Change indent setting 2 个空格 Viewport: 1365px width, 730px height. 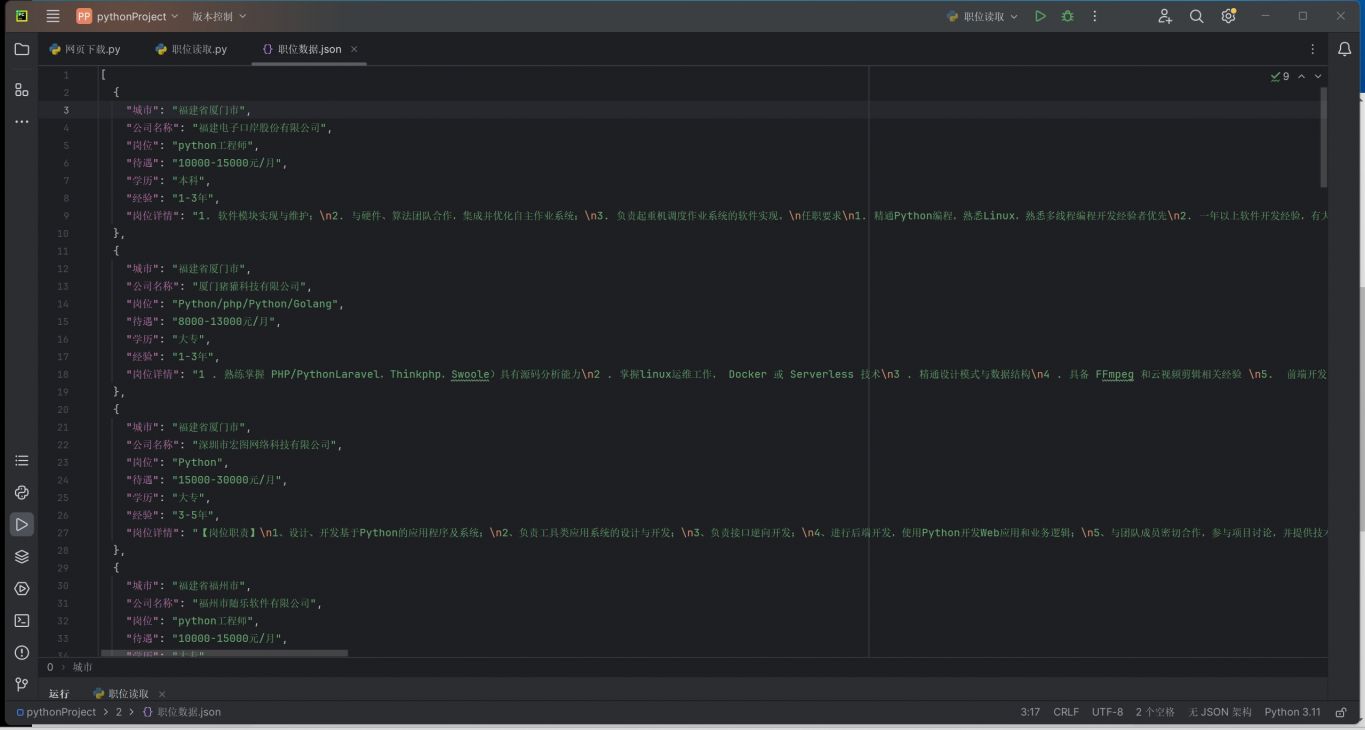[x=1155, y=712]
